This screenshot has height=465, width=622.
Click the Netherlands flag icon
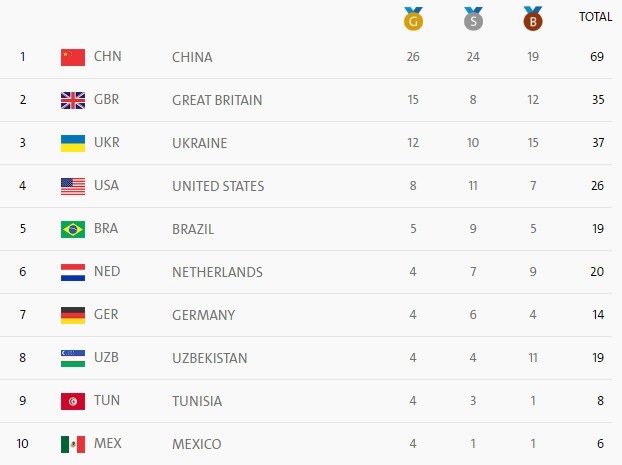73,271
